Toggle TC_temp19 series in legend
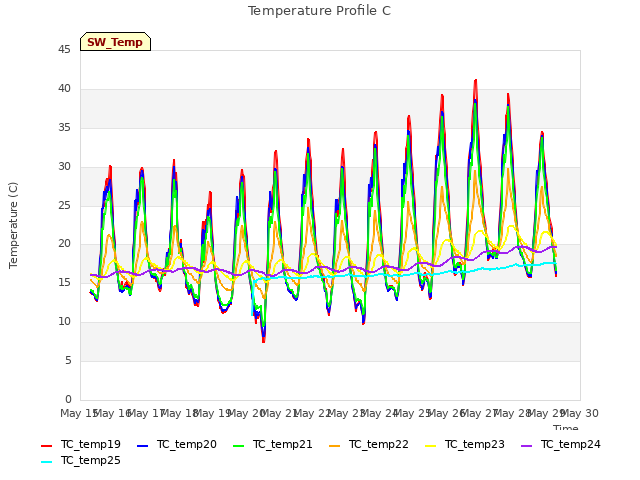 (81, 444)
